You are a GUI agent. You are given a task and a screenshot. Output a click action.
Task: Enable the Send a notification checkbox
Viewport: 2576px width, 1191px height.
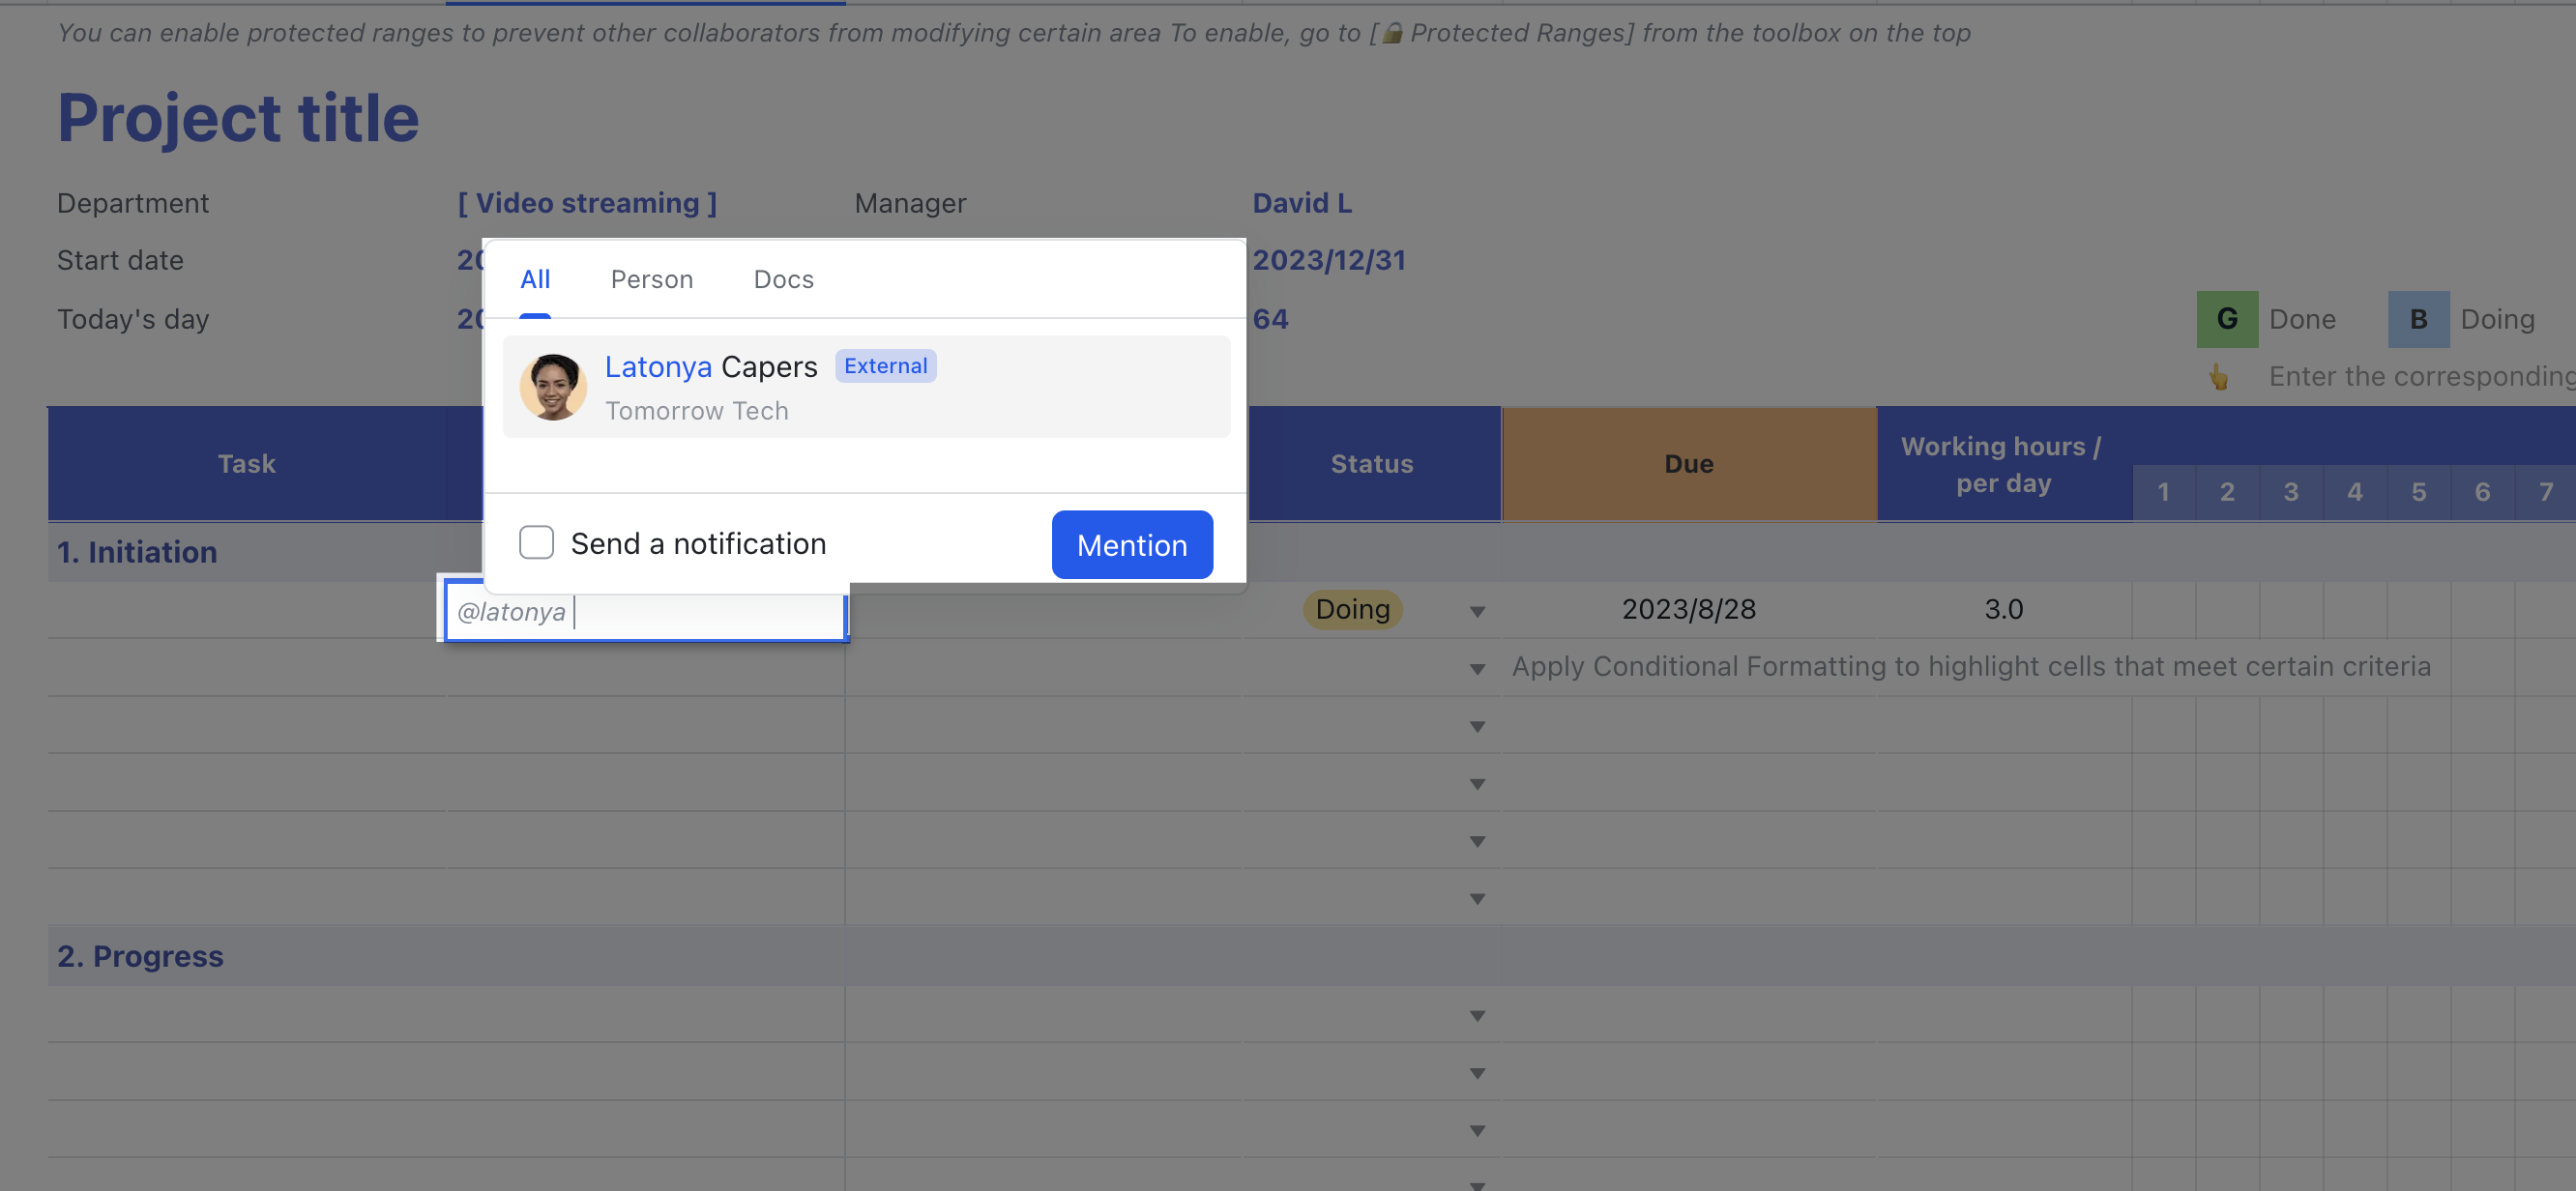(x=536, y=542)
